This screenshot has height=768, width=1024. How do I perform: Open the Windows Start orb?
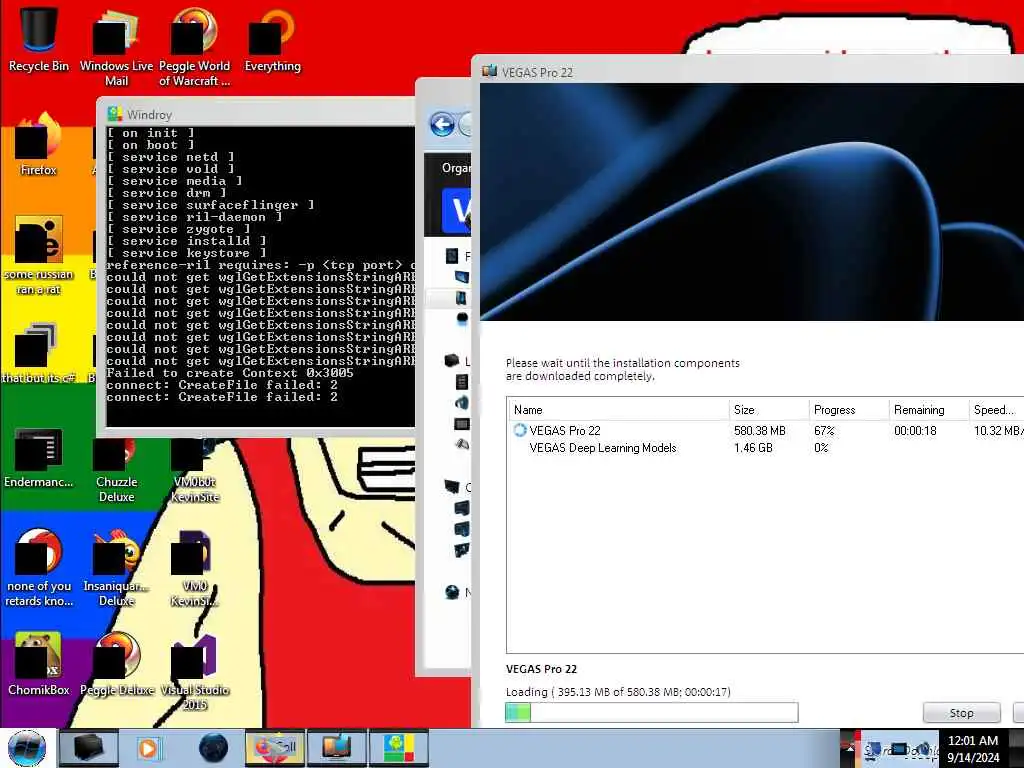(27, 748)
